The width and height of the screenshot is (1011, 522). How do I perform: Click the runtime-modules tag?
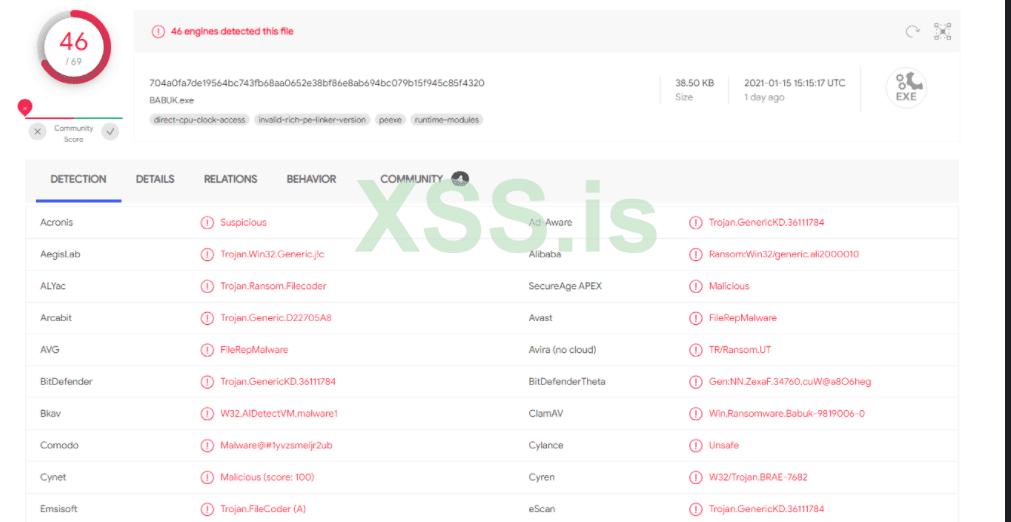pos(447,120)
